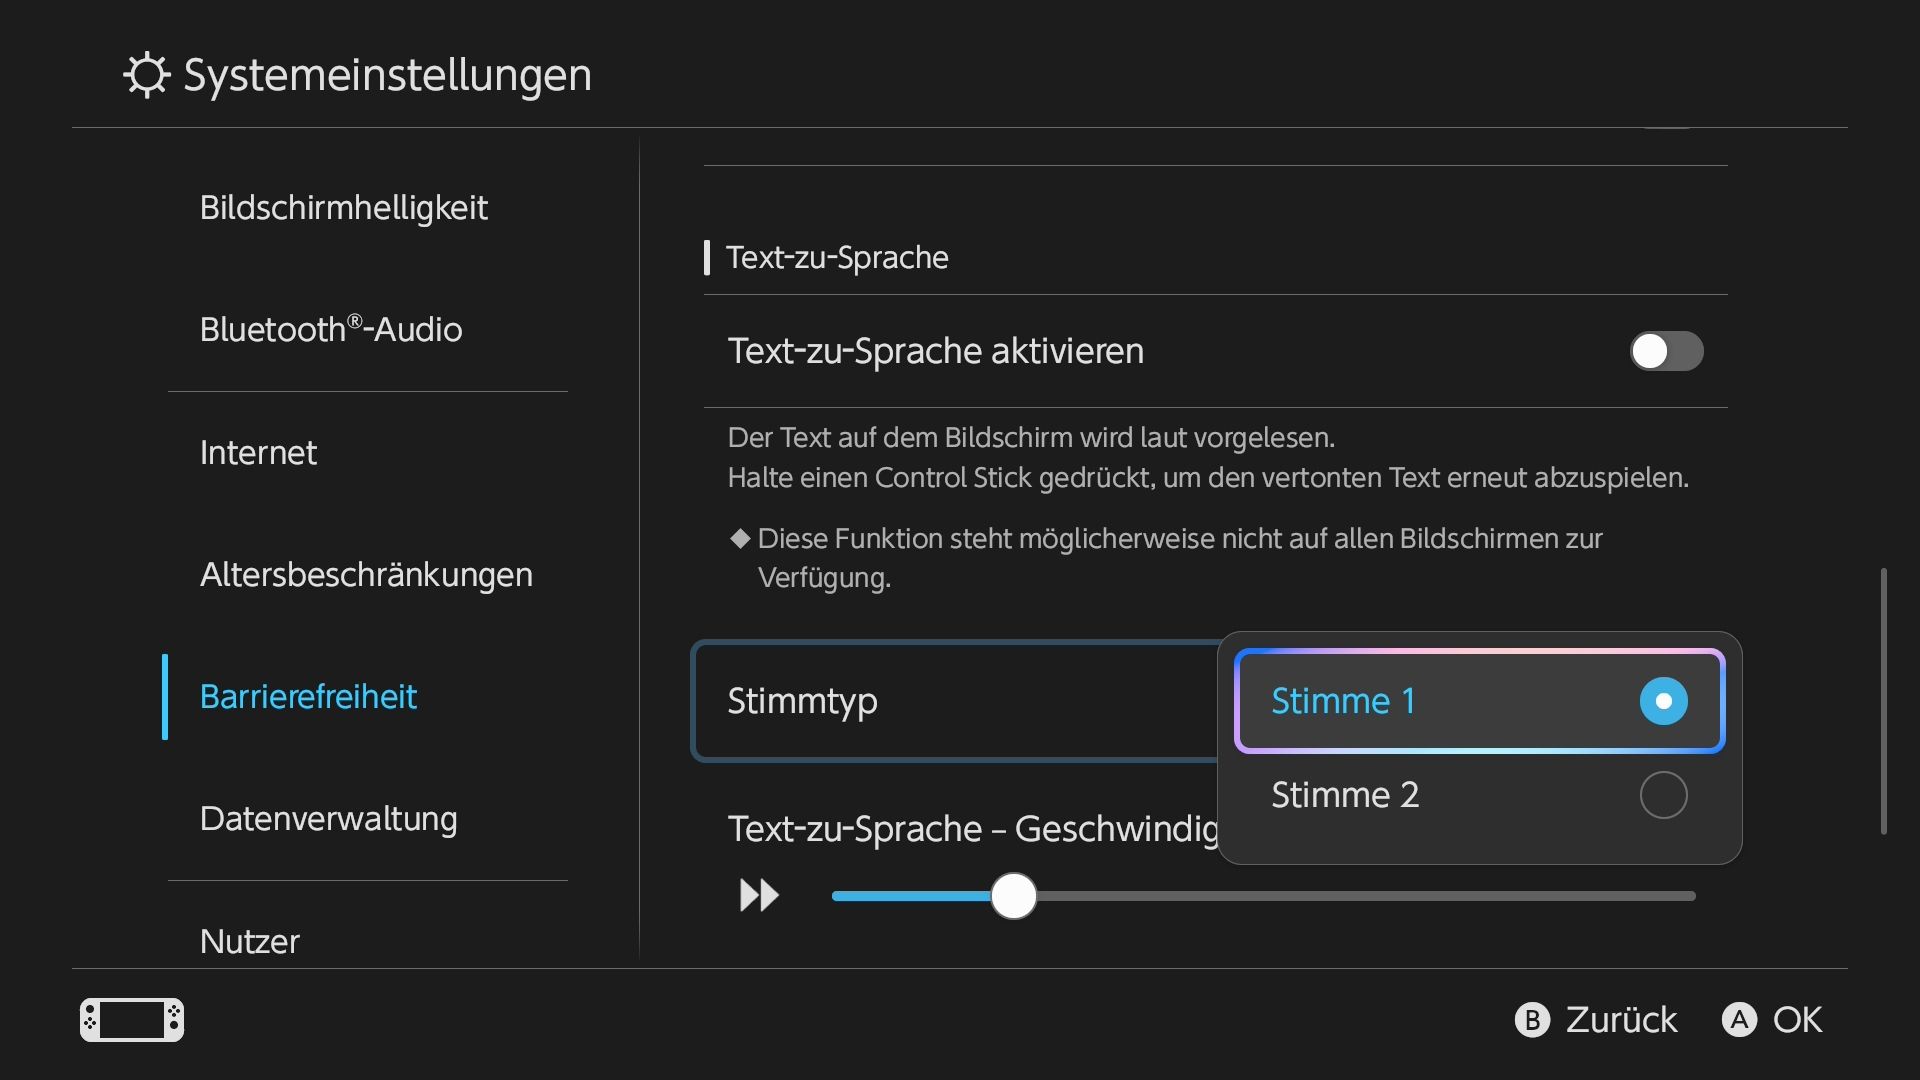The width and height of the screenshot is (1920, 1080).
Task: Choose Stimme 2 from the voice list
Action: click(x=1479, y=795)
